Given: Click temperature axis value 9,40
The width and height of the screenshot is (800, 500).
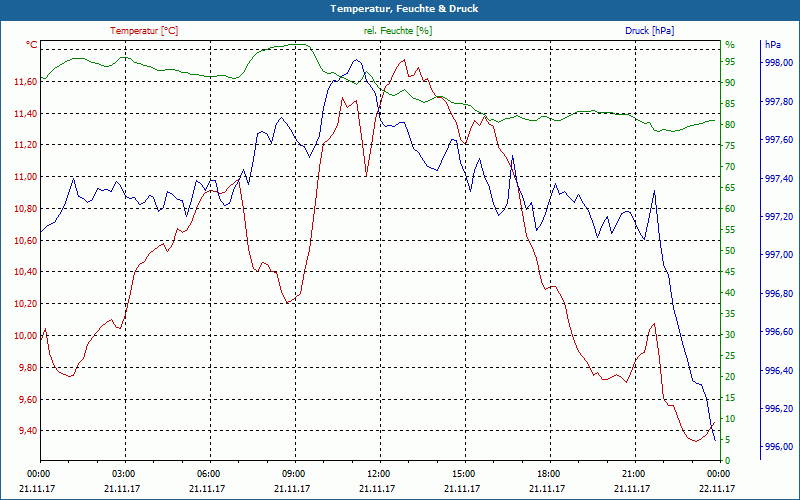Looking at the screenshot, I should pyautogui.click(x=28, y=431).
